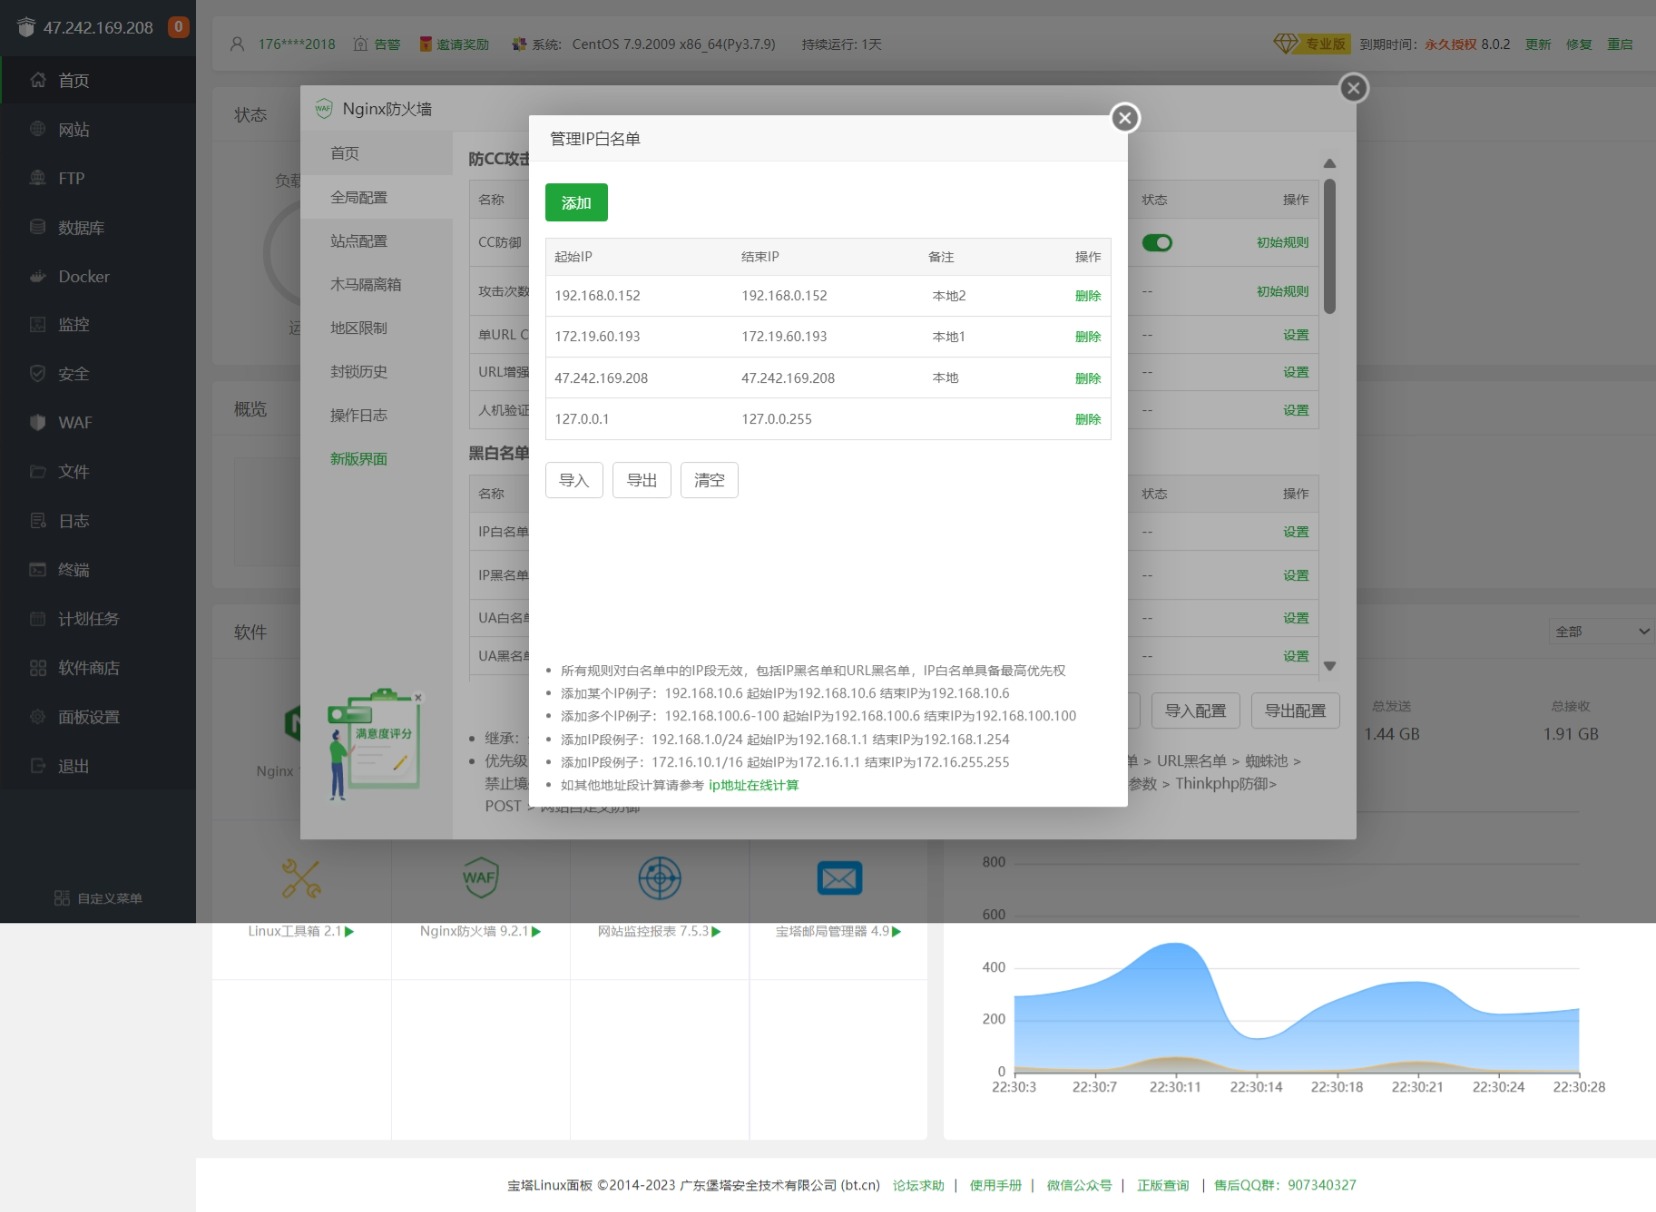
Task: Open the 数据库 database icon
Action: pos(38,227)
